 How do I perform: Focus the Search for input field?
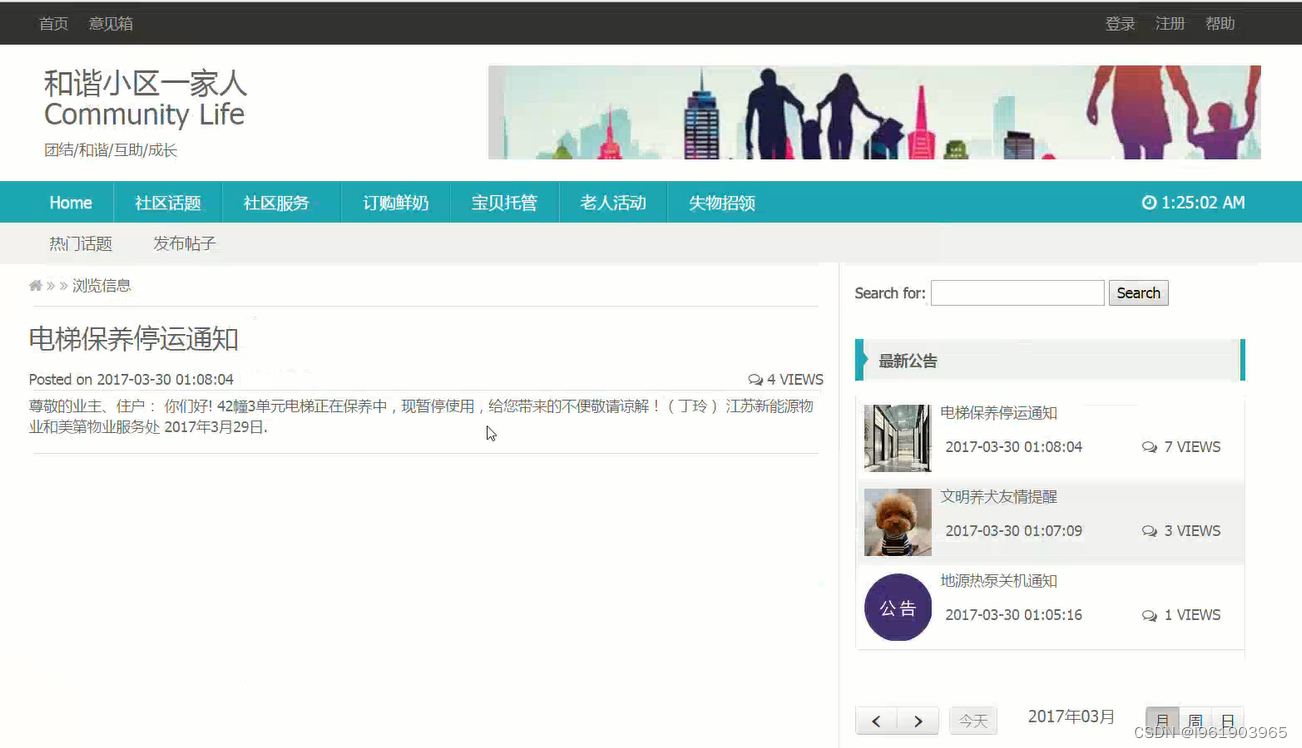coord(1017,293)
